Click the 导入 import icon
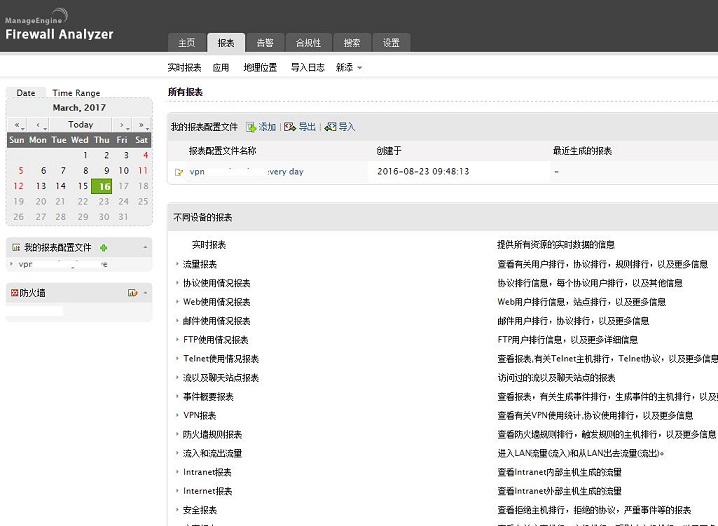718x526 pixels. 331,127
